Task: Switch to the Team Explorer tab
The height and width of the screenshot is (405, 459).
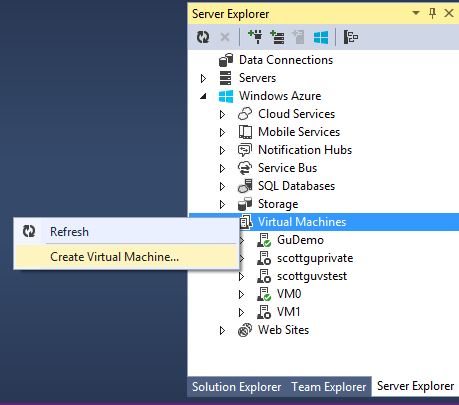Action: [x=329, y=387]
